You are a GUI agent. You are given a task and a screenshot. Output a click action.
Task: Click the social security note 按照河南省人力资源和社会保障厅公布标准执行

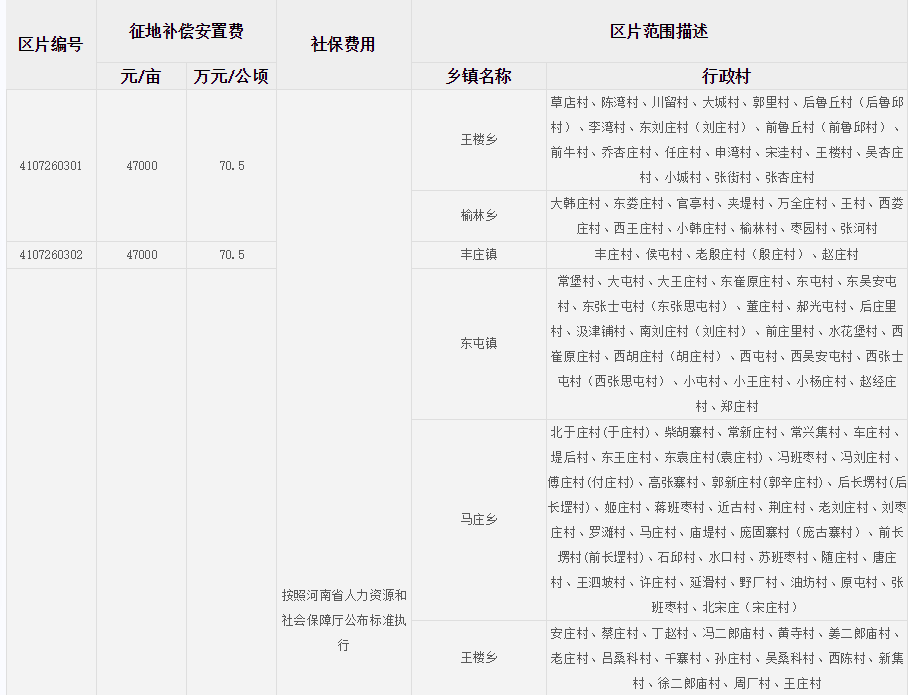(x=344, y=620)
